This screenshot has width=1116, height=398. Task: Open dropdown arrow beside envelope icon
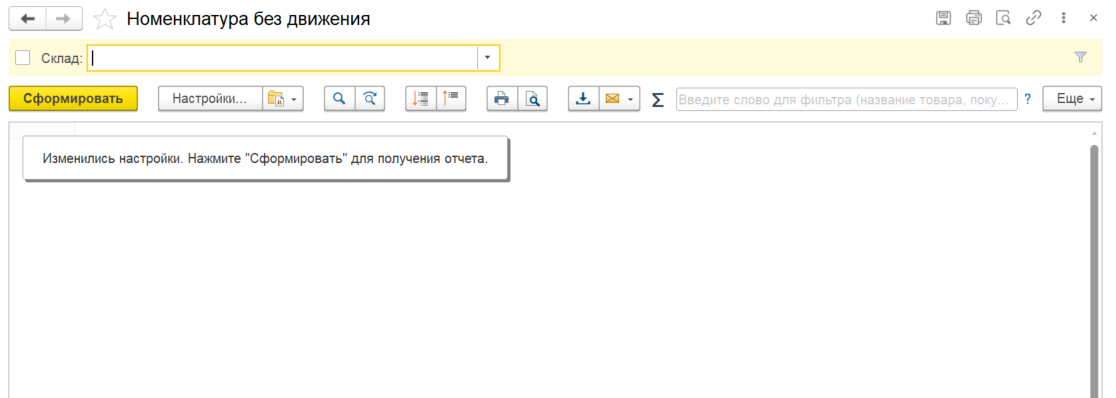click(631, 99)
